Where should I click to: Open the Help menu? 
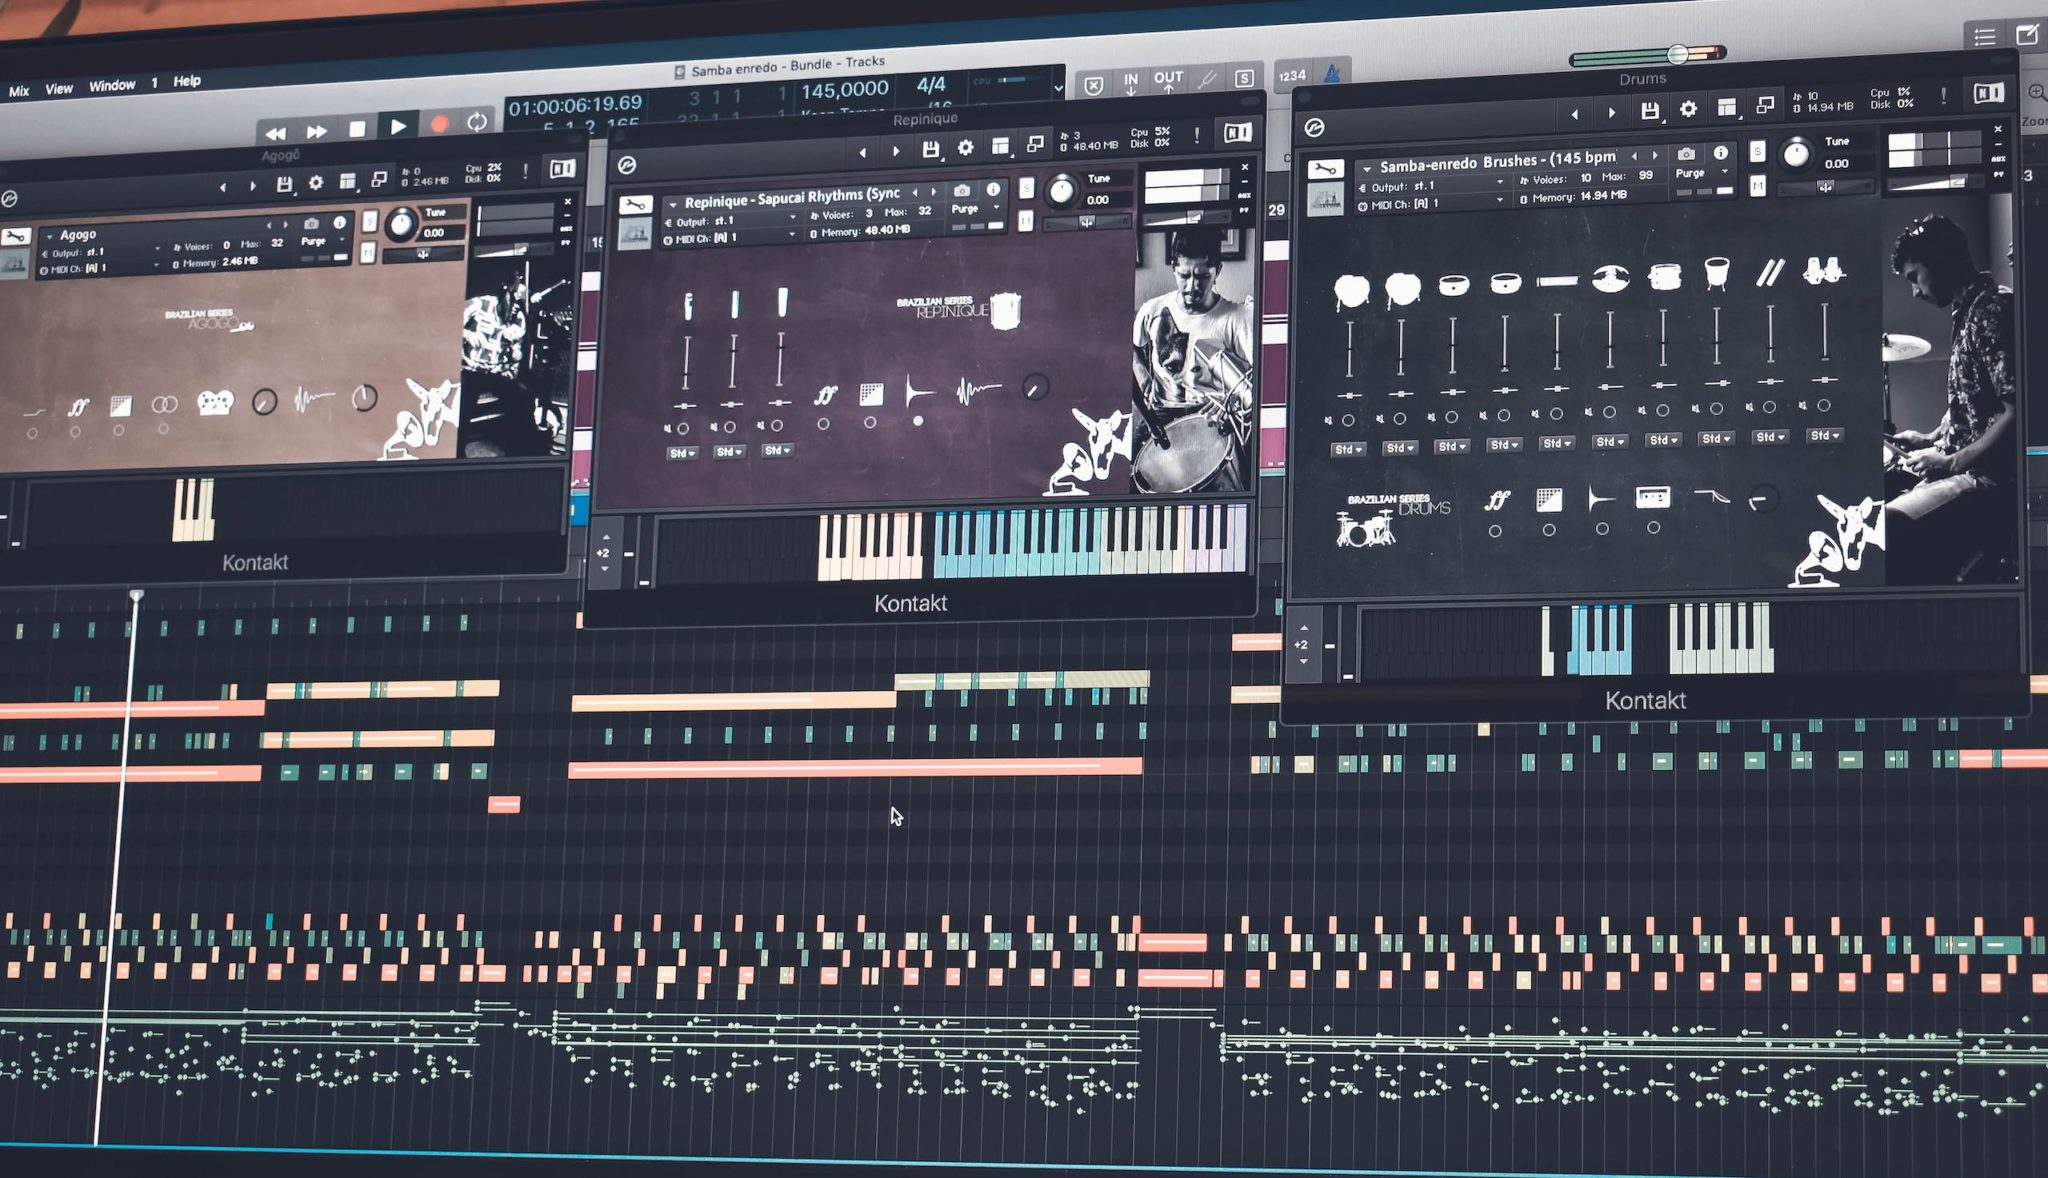(187, 81)
